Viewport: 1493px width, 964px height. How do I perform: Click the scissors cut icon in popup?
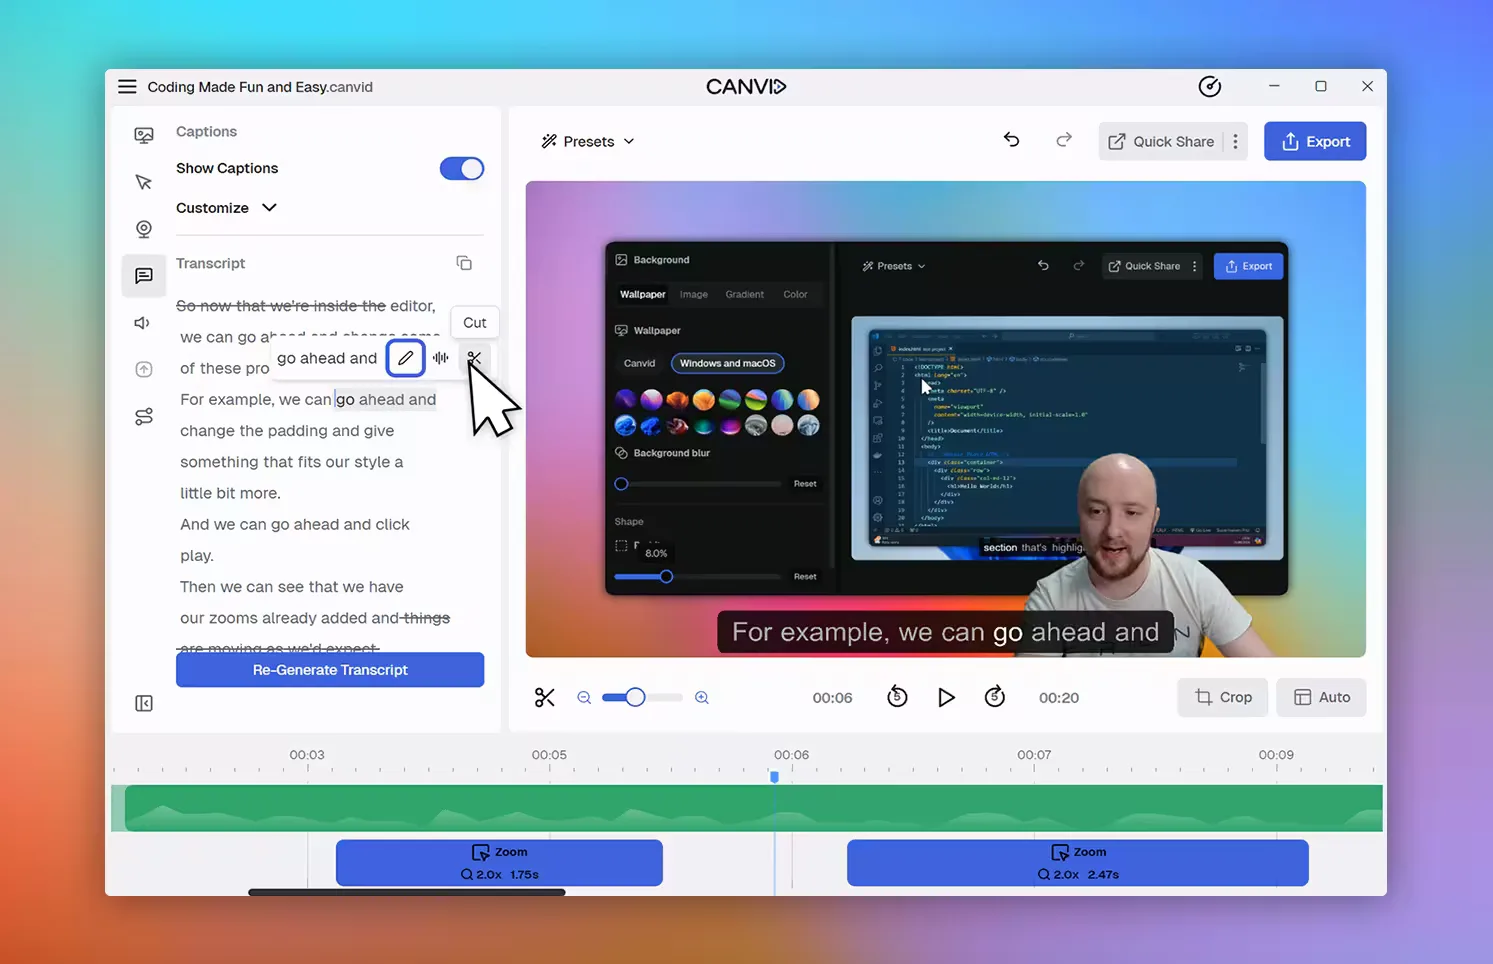click(x=474, y=358)
